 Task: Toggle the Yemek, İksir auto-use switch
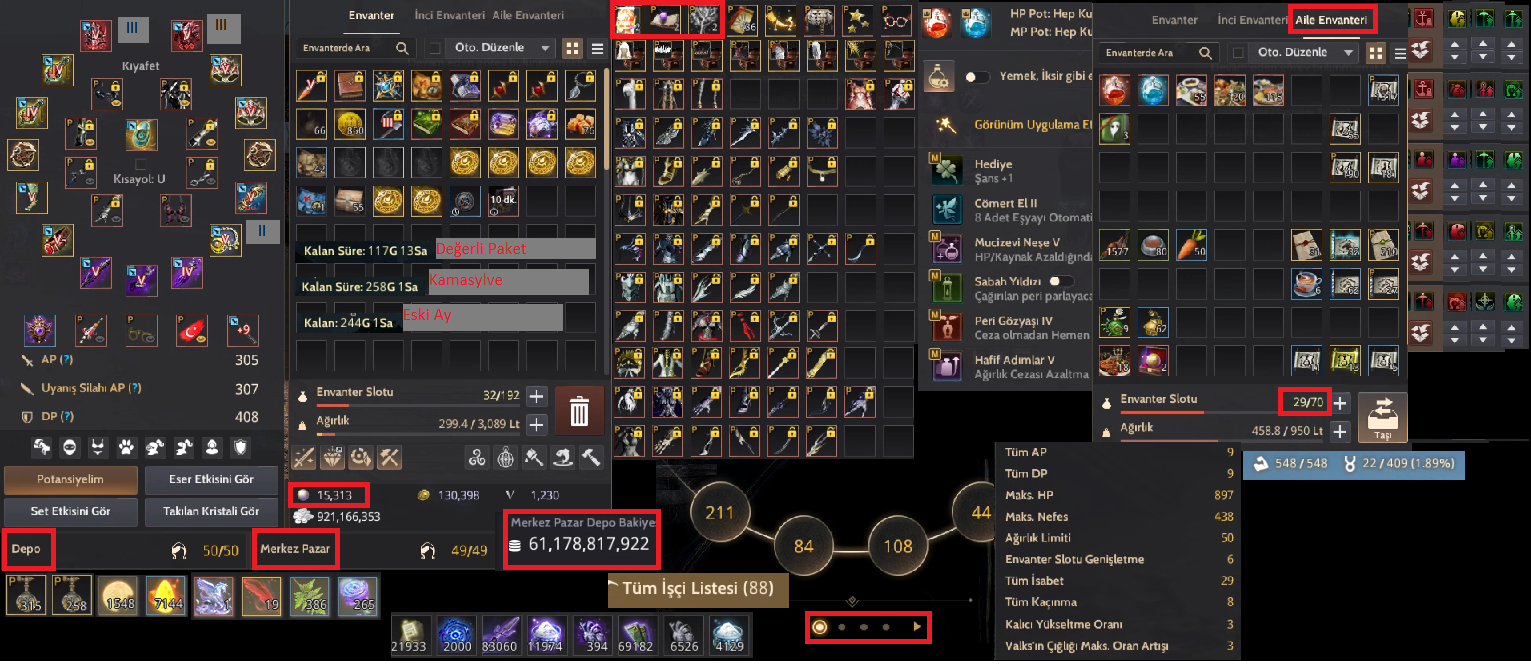pyautogui.click(x=981, y=77)
